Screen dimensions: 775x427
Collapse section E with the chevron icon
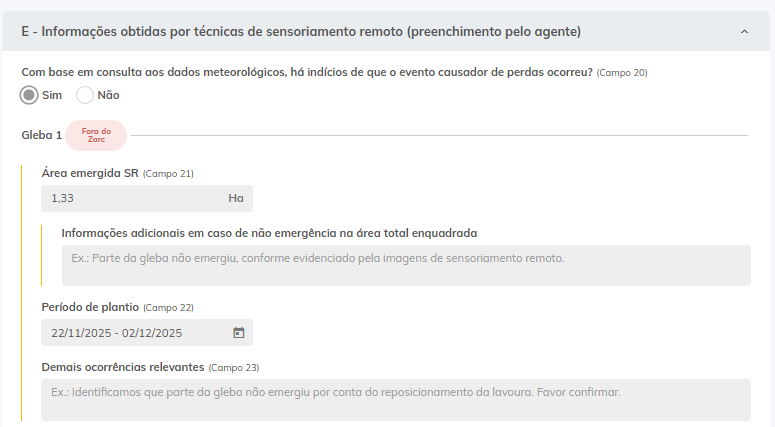pos(744,32)
